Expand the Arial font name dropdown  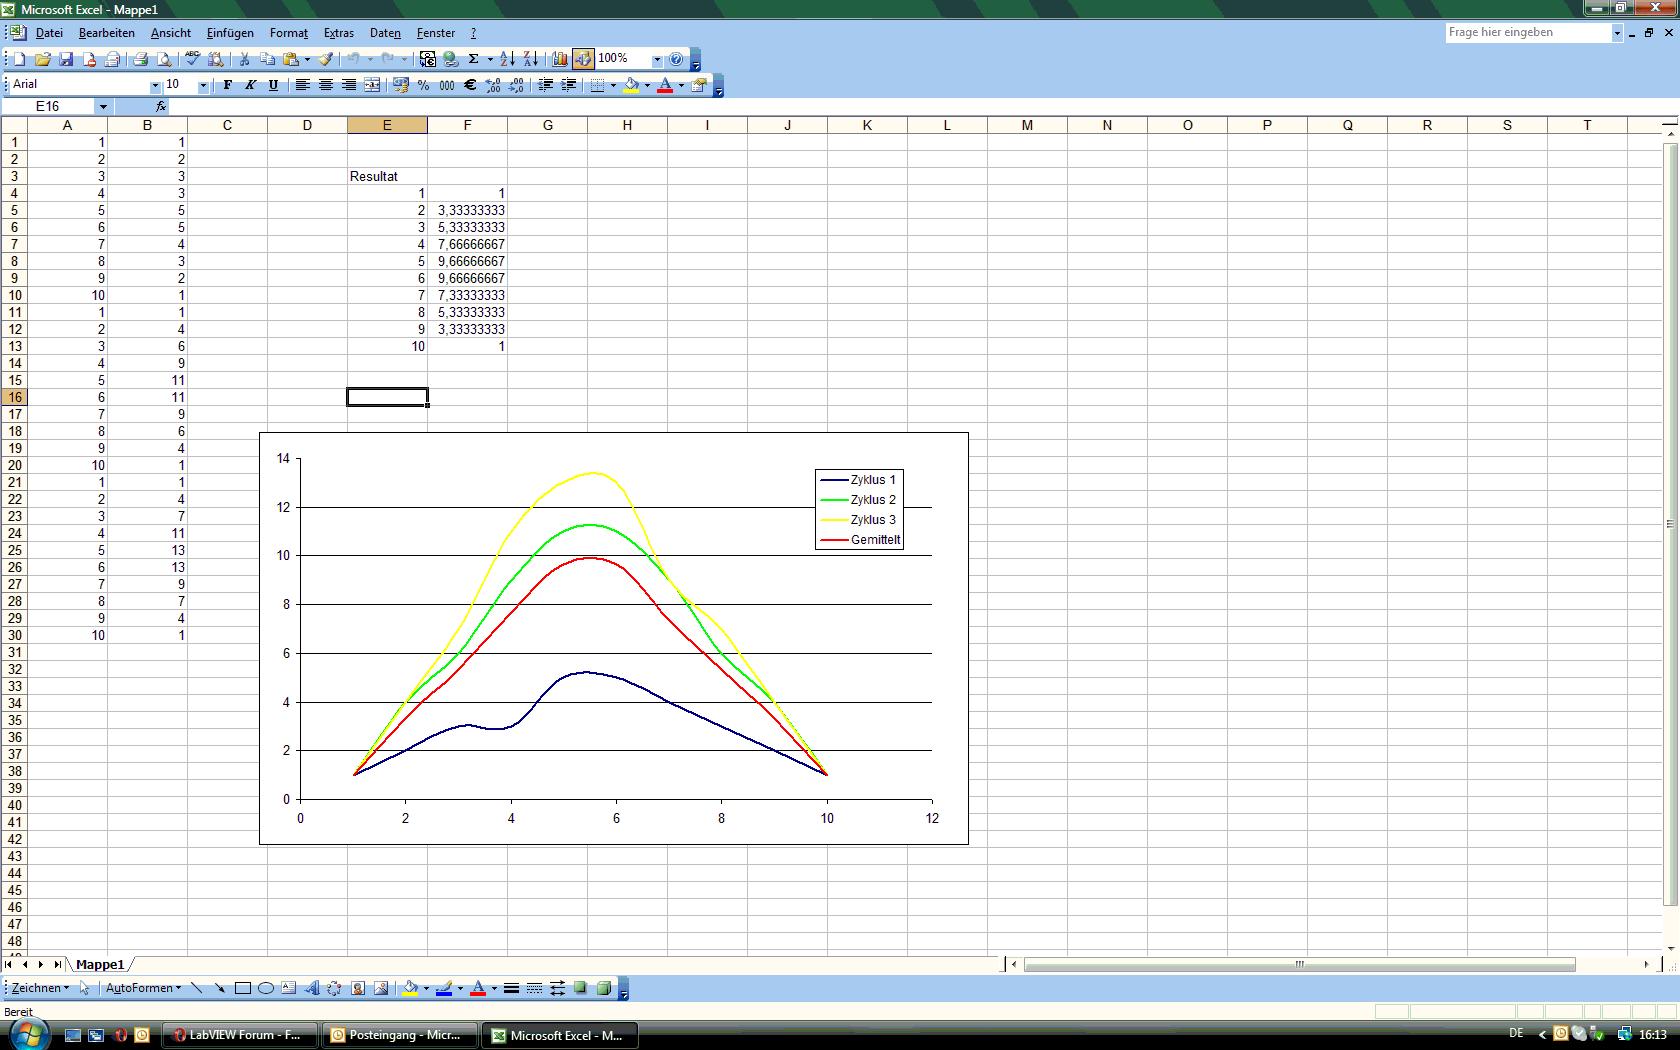tap(155, 85)
